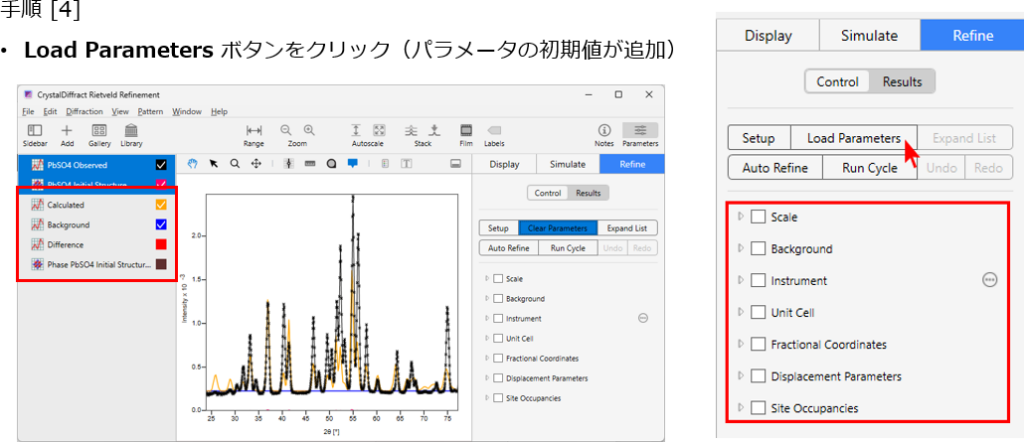Toggle the Sidebar icon in the toolbar
The image size is (1024, 442).
[34, 131]
